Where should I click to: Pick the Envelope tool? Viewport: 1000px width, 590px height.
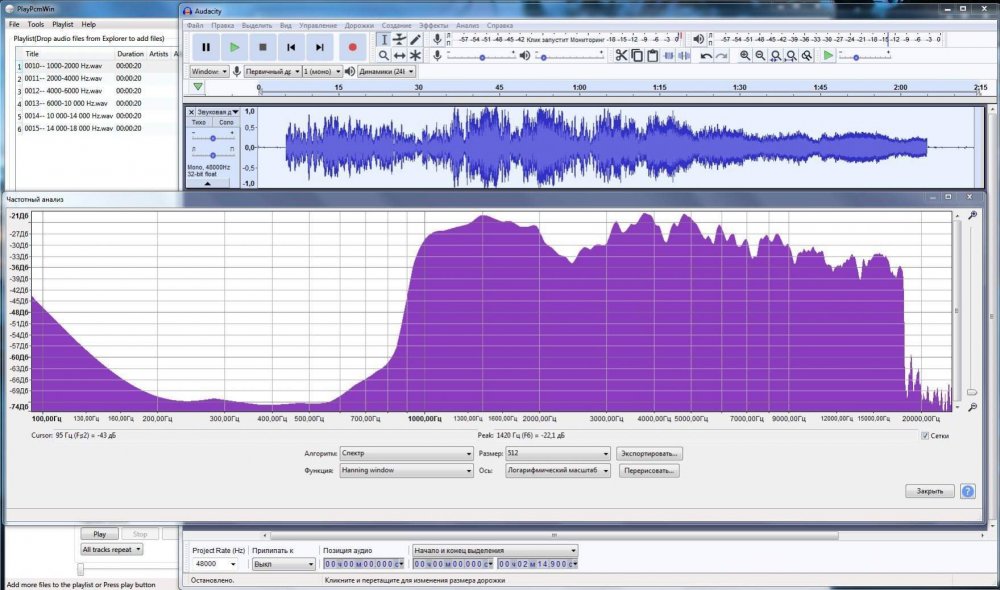(400, 39)
